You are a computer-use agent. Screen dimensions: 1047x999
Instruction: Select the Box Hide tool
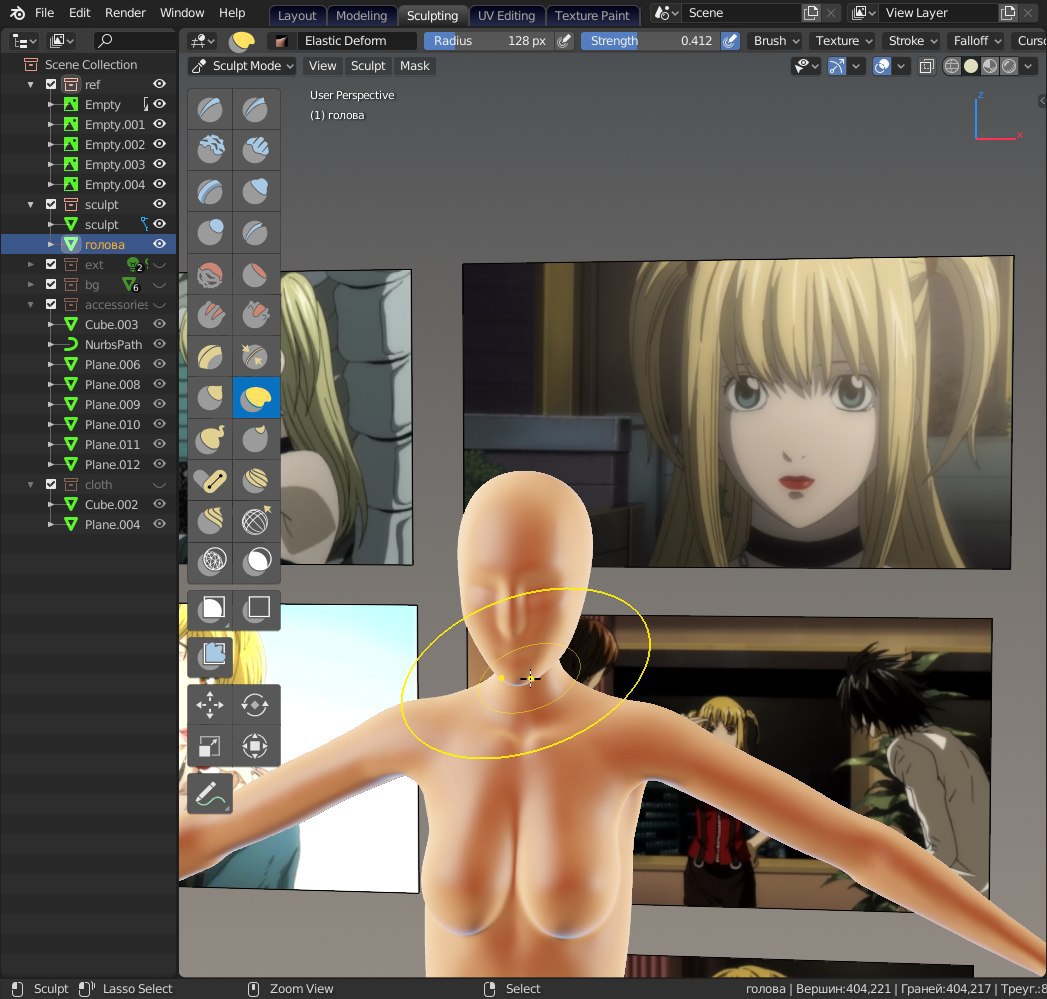pos(256,609)
